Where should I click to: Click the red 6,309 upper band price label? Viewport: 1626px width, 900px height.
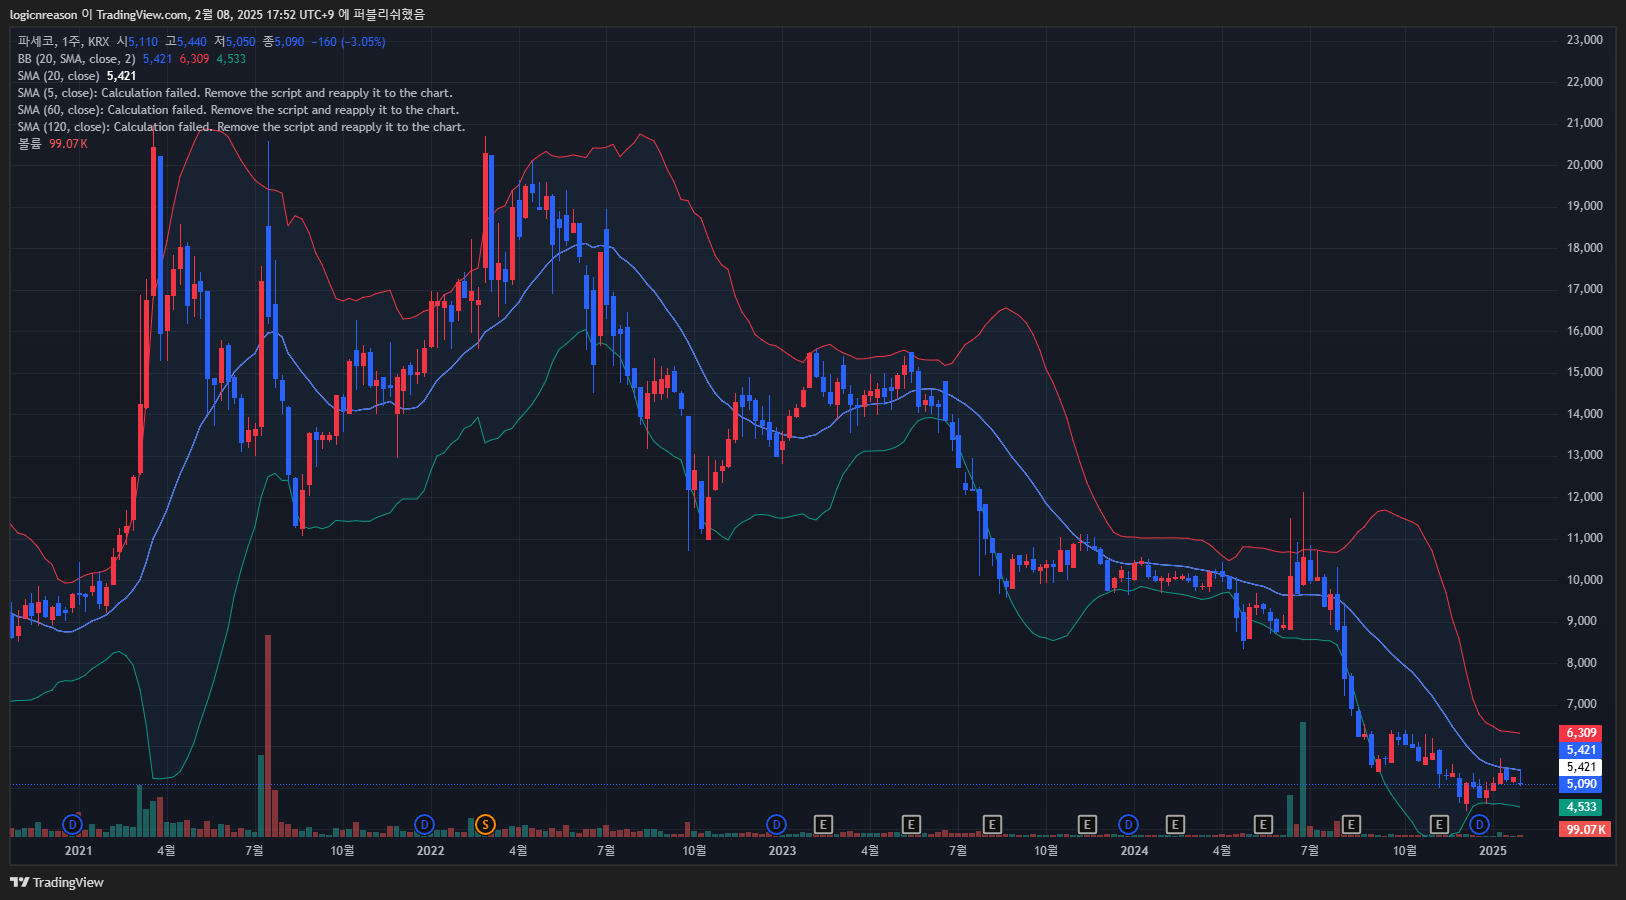tap(1580, 733)
